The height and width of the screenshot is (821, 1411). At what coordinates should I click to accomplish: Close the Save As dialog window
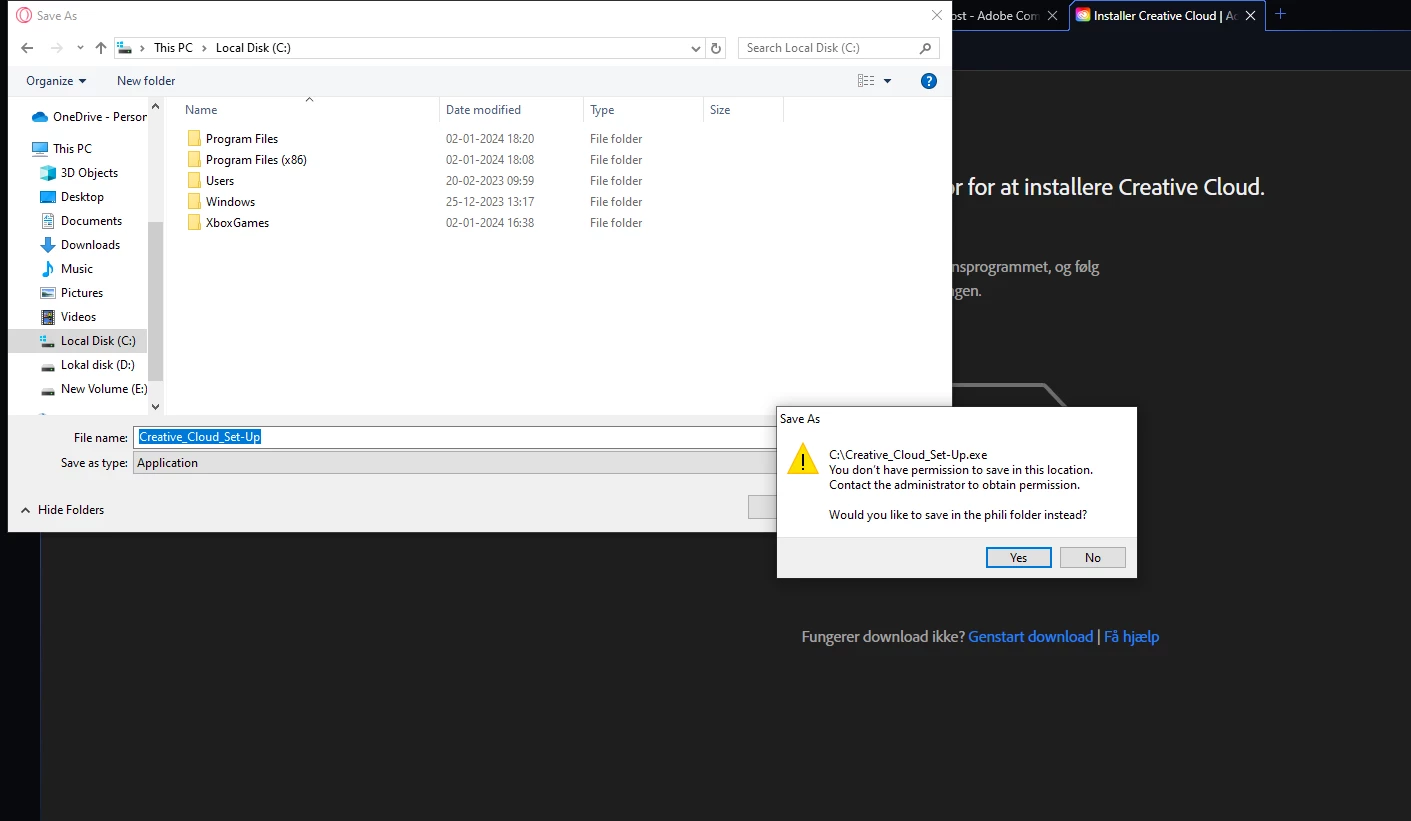pos(936,15)
